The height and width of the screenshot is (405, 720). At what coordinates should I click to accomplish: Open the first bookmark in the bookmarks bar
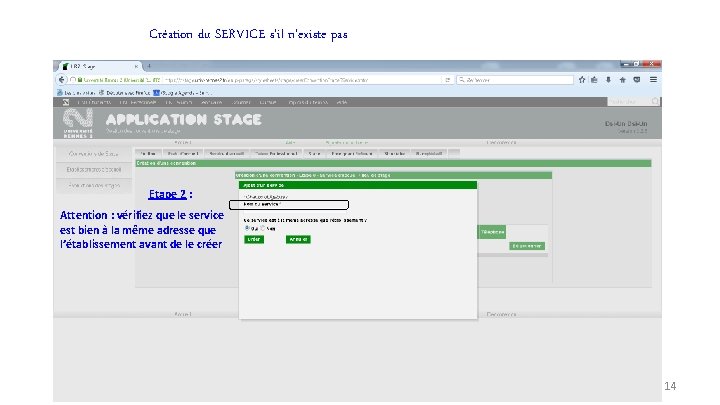point(76,93)
